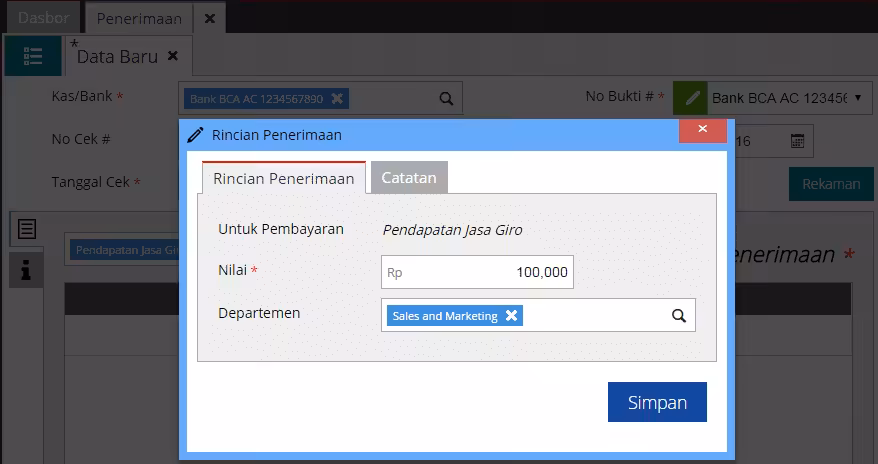The height and width of the screenshot is (464, 878).
Task: Click the list view icon beside Data Baru
Action: coord(32,56)
